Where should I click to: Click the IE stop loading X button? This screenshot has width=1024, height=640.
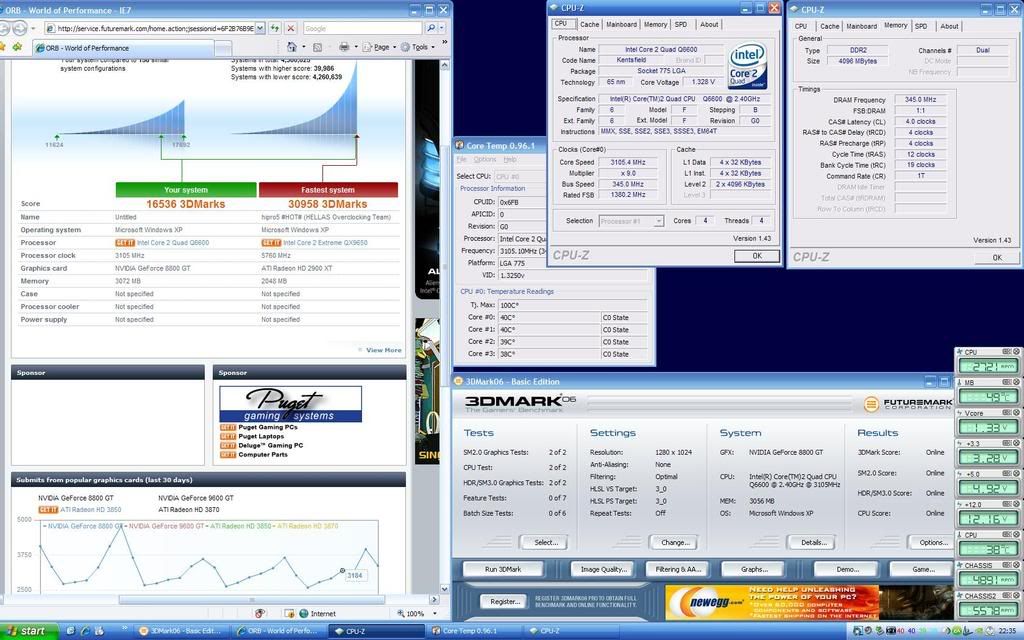(x=291, y=28)
